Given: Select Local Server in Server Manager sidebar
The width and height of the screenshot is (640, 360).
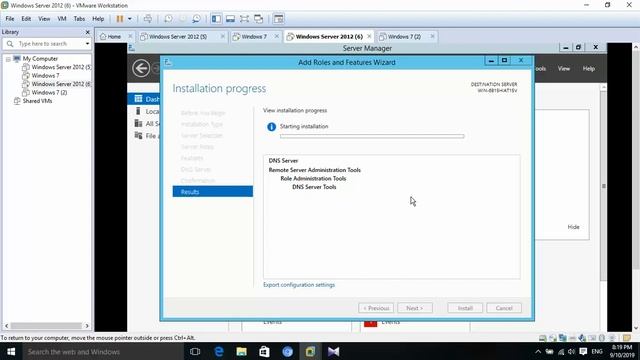Looking at the screenshot, I should 147,111.
